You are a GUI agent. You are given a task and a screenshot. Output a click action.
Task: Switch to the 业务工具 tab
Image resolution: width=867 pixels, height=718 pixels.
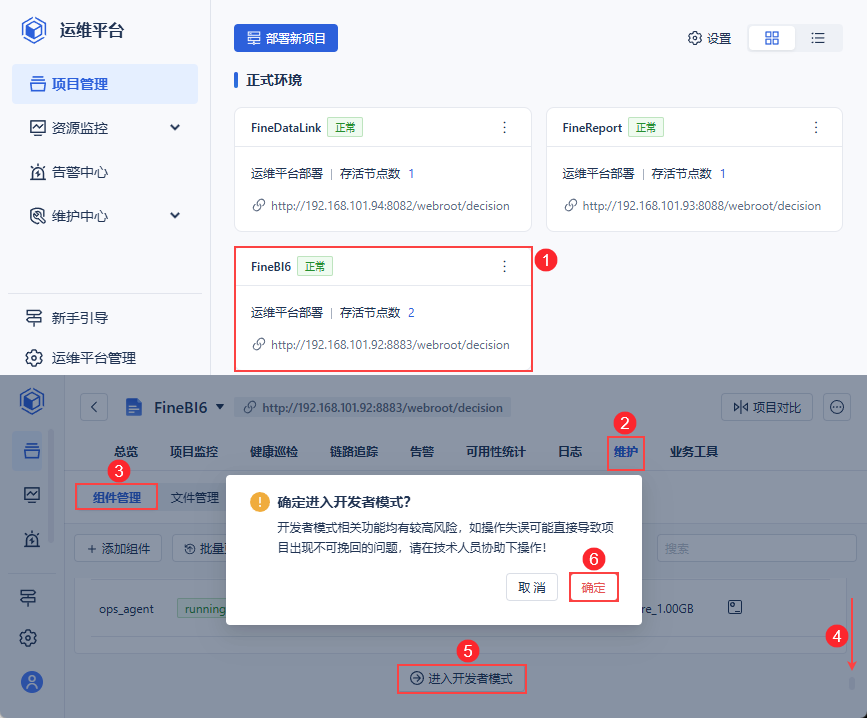693,452
